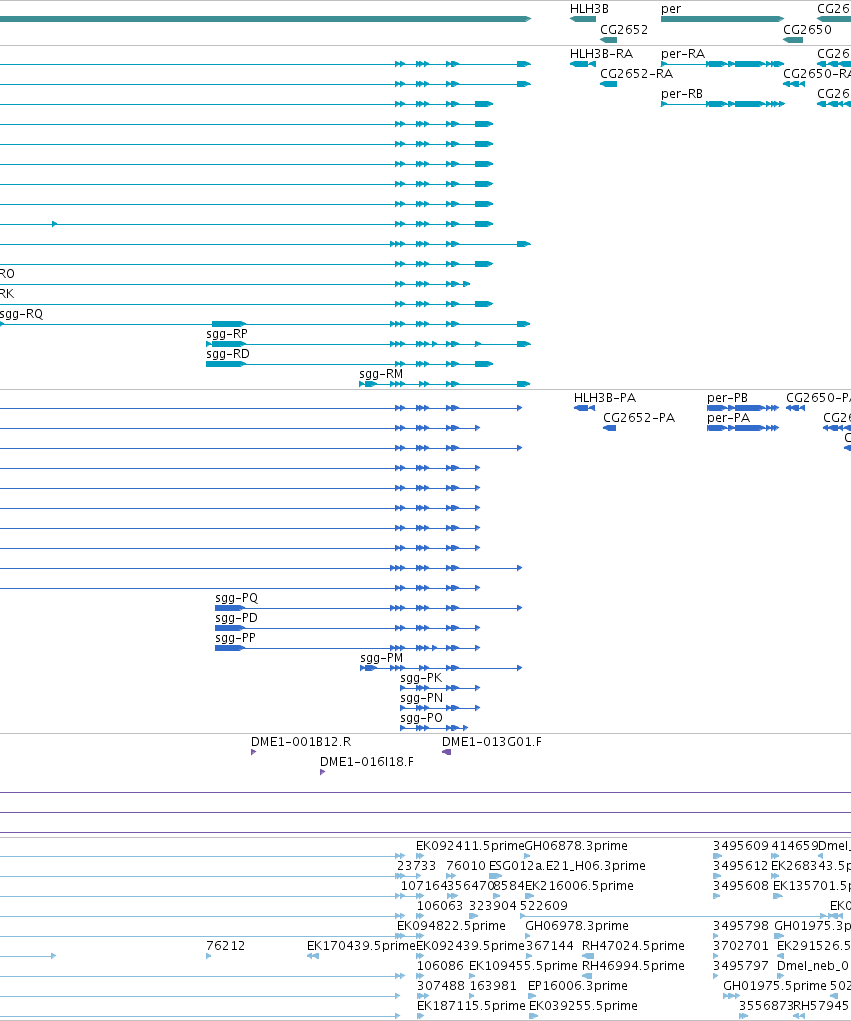Click purple arrow under DME1-016I18.F
This screenshot has width=851, height=1021.
(322, 772)
